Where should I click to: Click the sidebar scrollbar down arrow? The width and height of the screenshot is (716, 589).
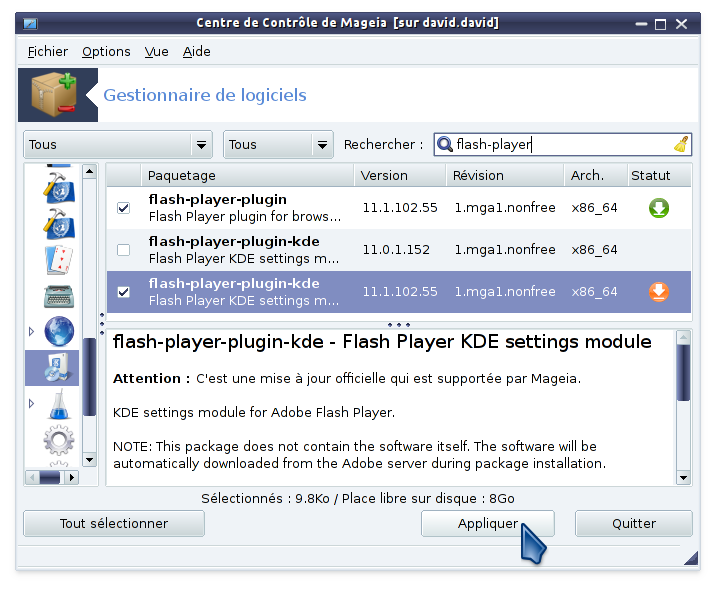pos(90,460)
